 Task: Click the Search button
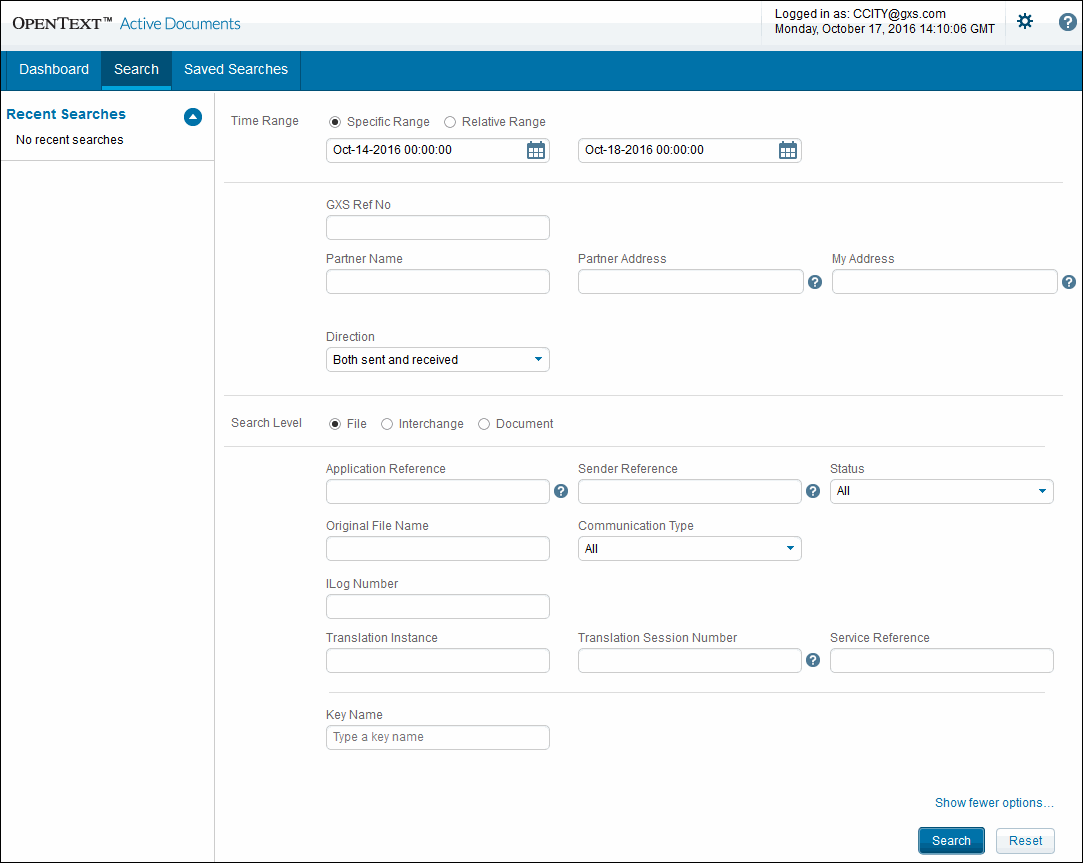(x=951, y=841)
